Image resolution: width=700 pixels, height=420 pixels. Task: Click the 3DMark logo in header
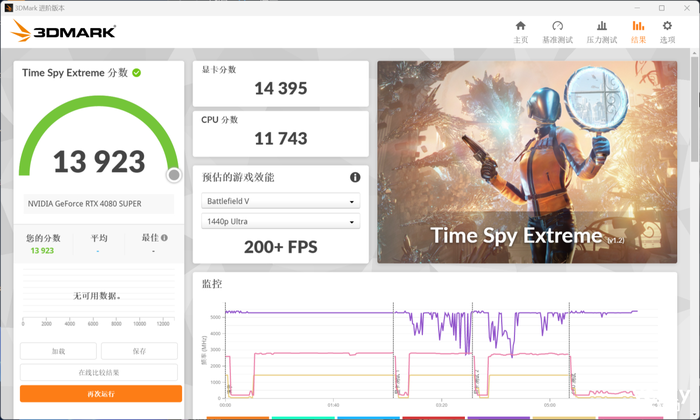click(x=63, y=31)
